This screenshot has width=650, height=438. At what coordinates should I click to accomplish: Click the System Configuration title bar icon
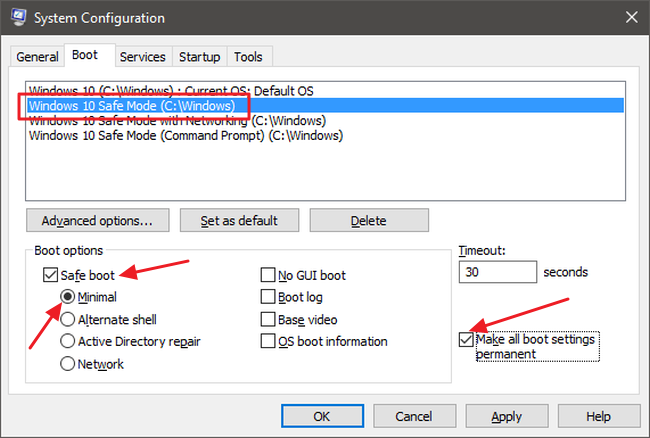[x=17, y=18]
